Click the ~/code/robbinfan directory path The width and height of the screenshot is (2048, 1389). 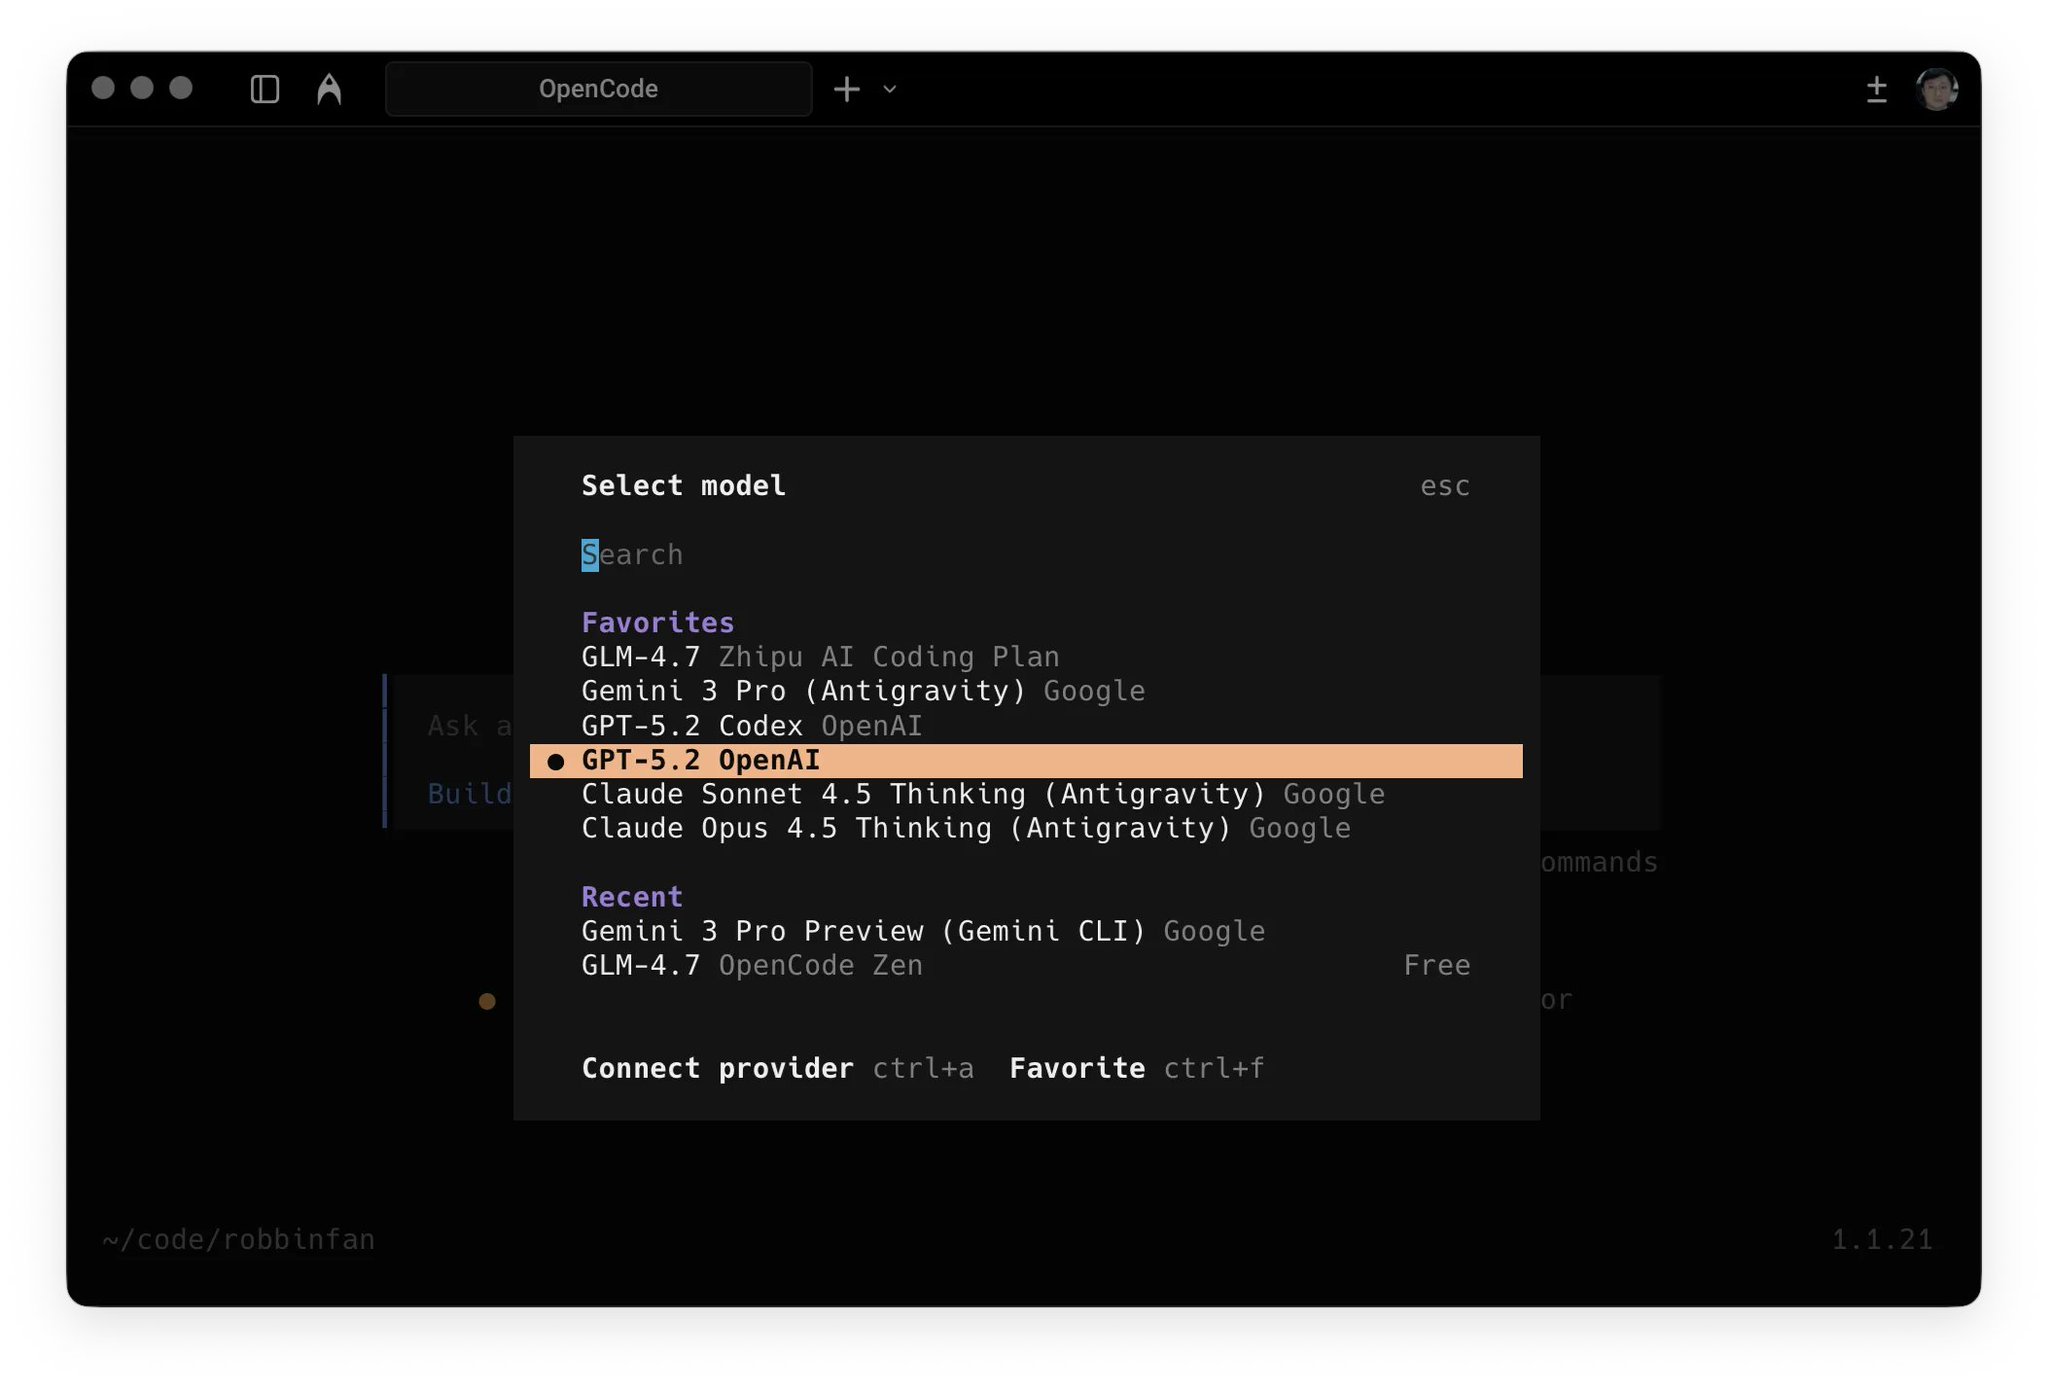pyautogui.click(x=239, y=1239)
